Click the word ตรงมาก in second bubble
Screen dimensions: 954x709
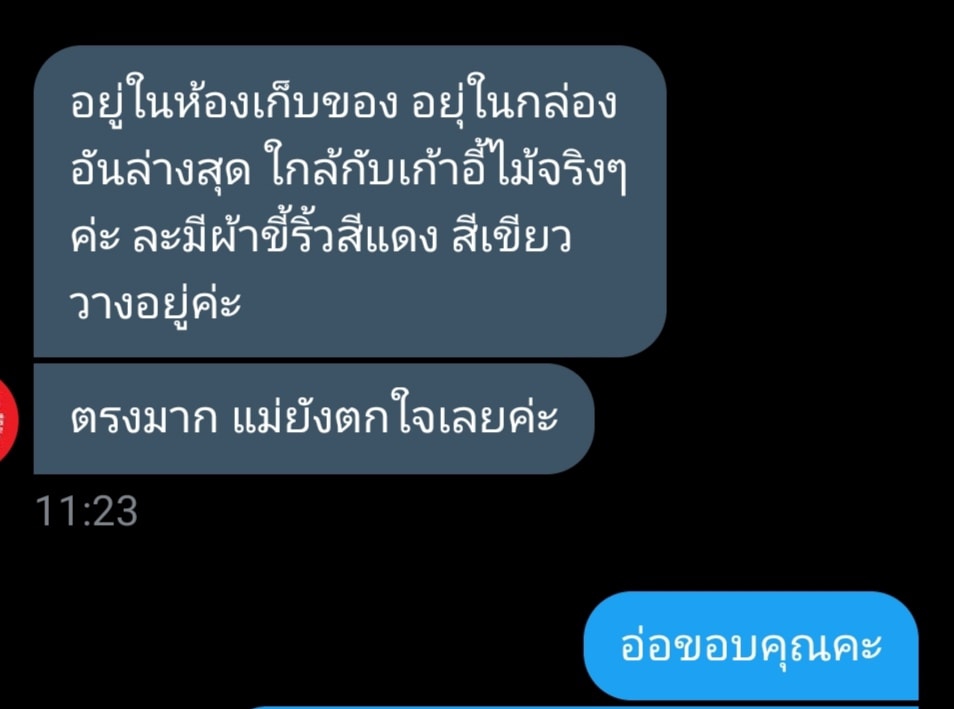pyautogui.click(x=144, y=419)
